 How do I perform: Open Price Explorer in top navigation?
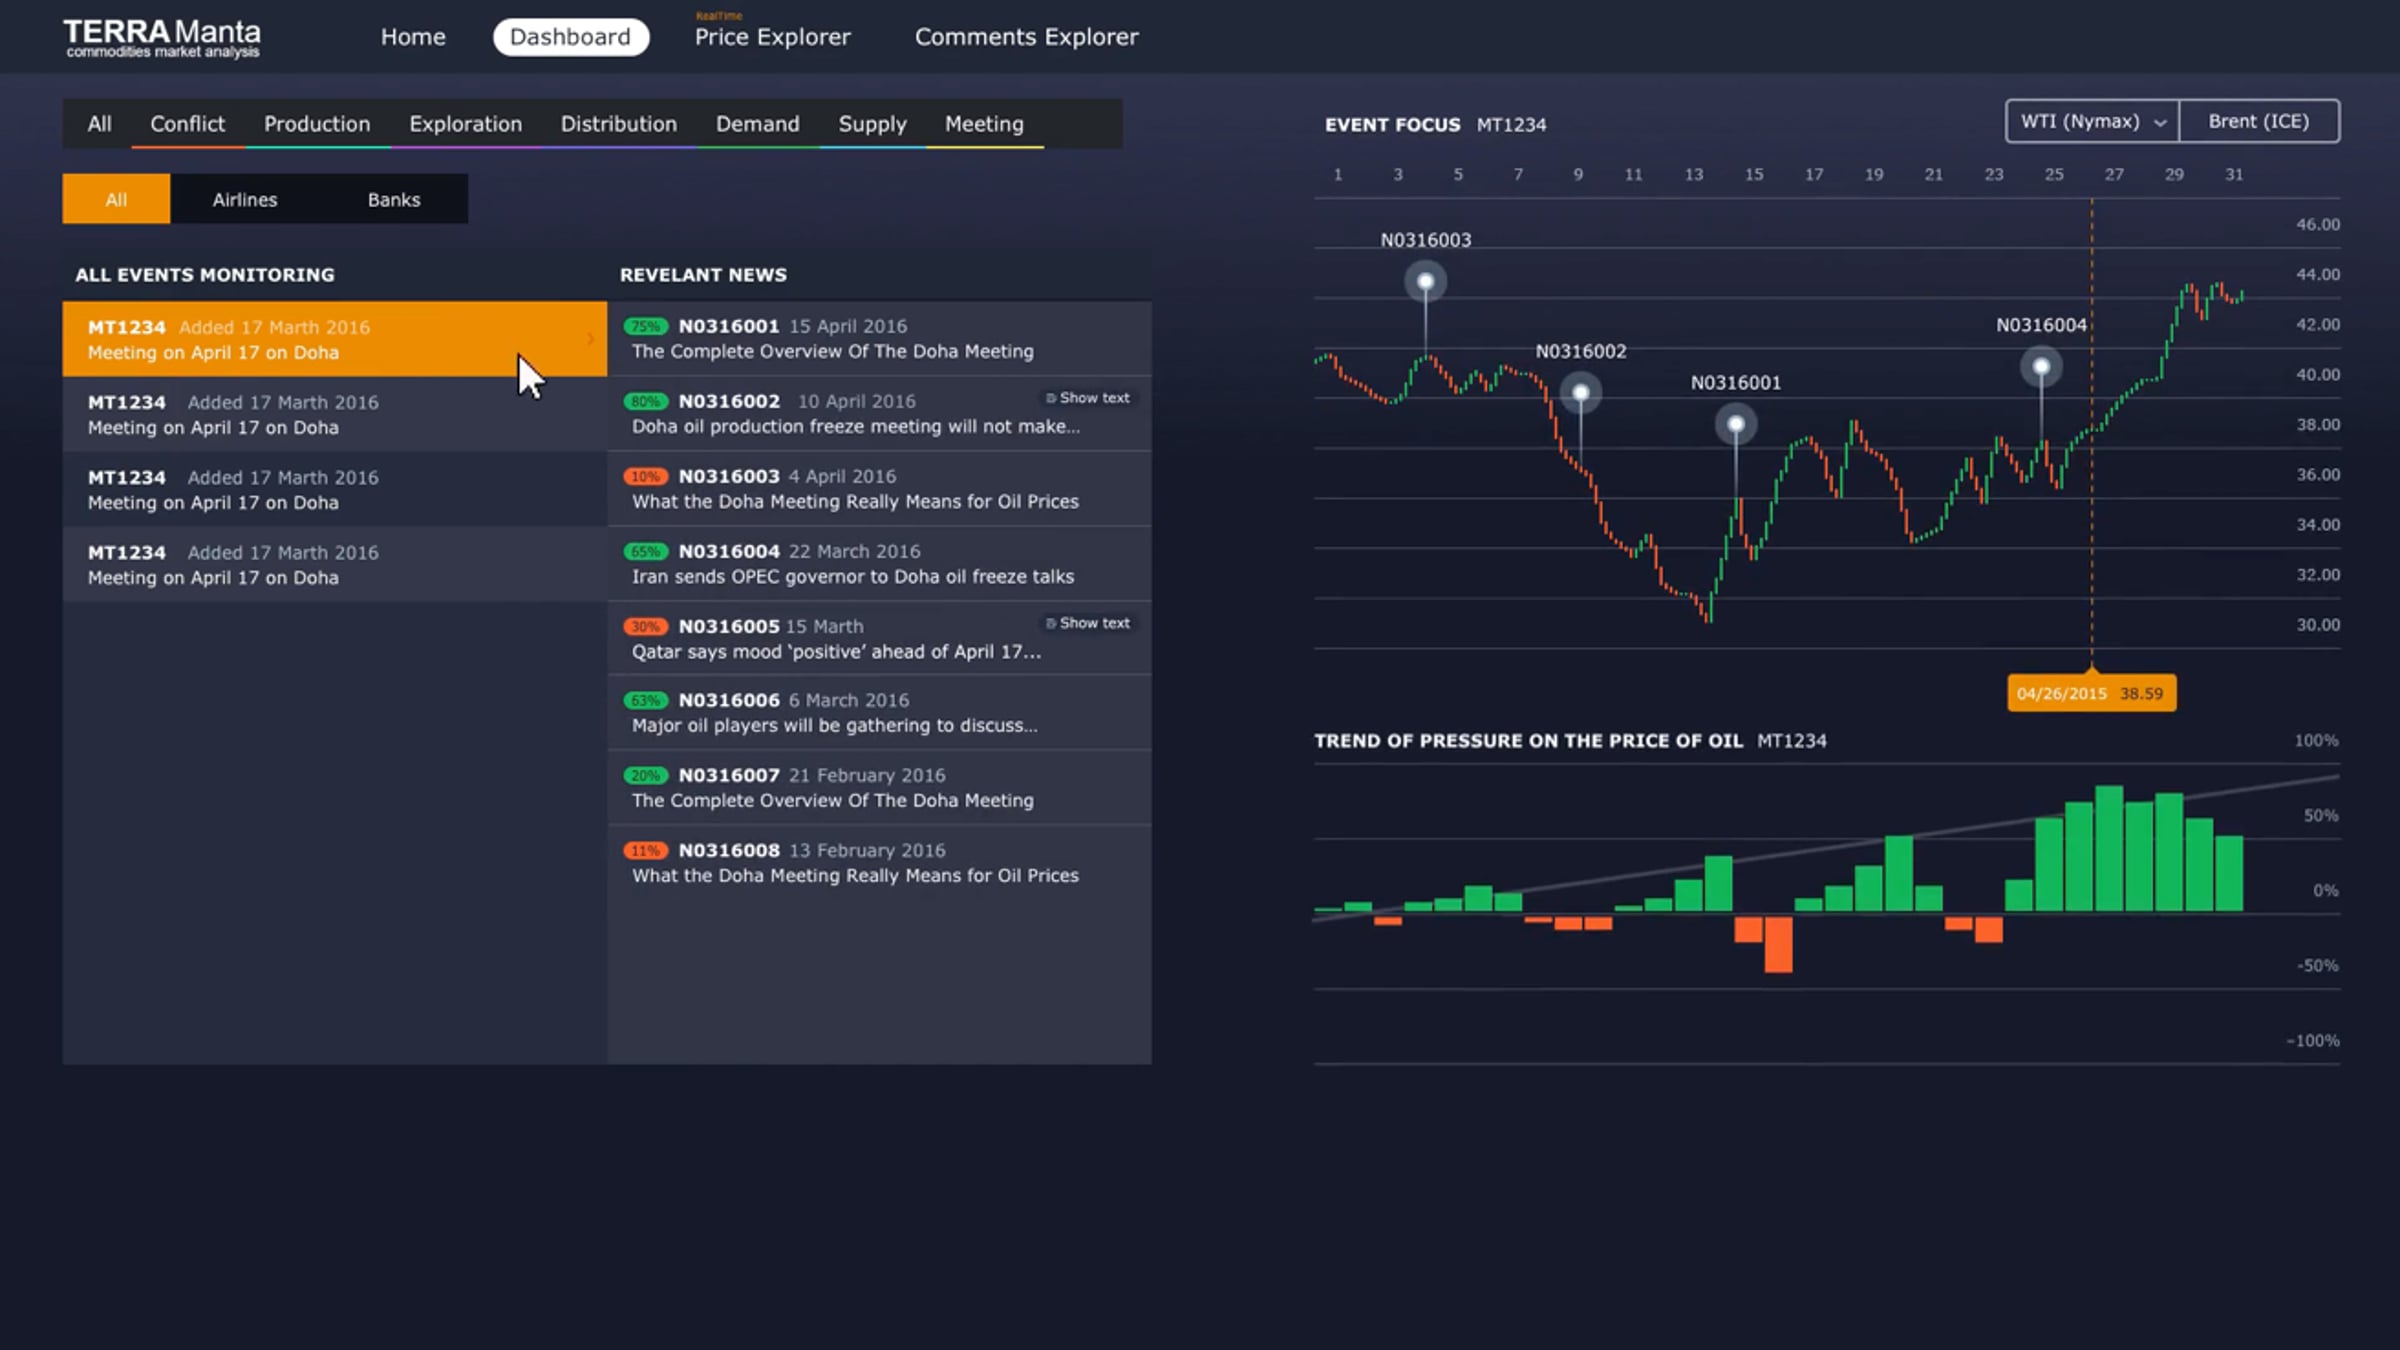(x=772, y=37)
